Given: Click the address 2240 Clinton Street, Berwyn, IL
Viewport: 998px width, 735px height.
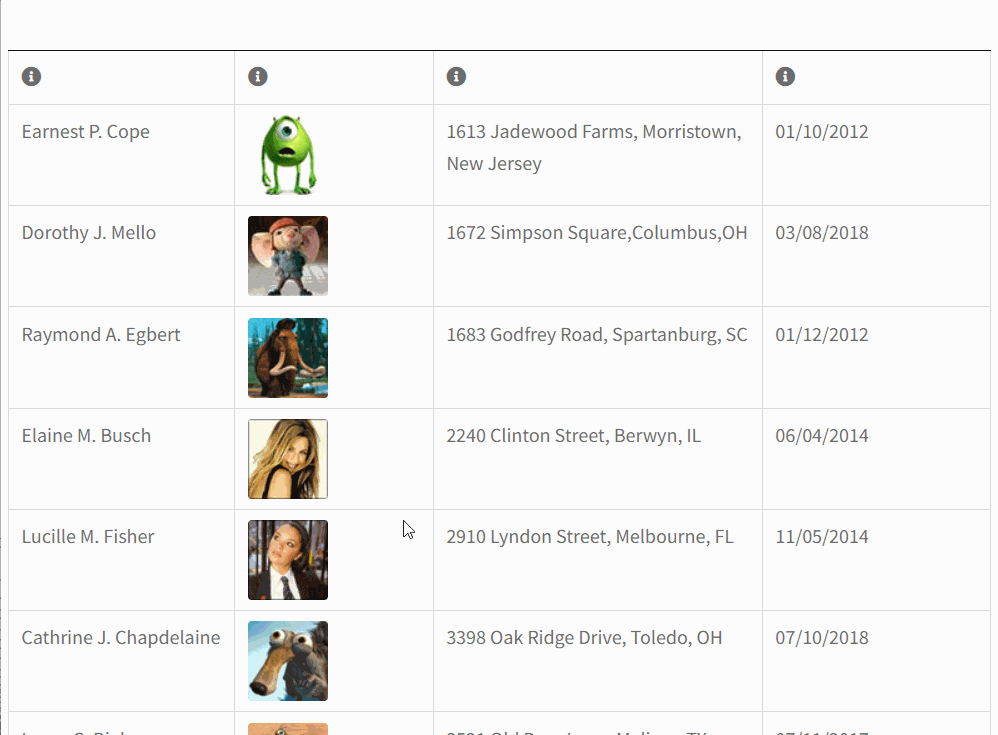Looking at the screenshot, I should point(573,436).
